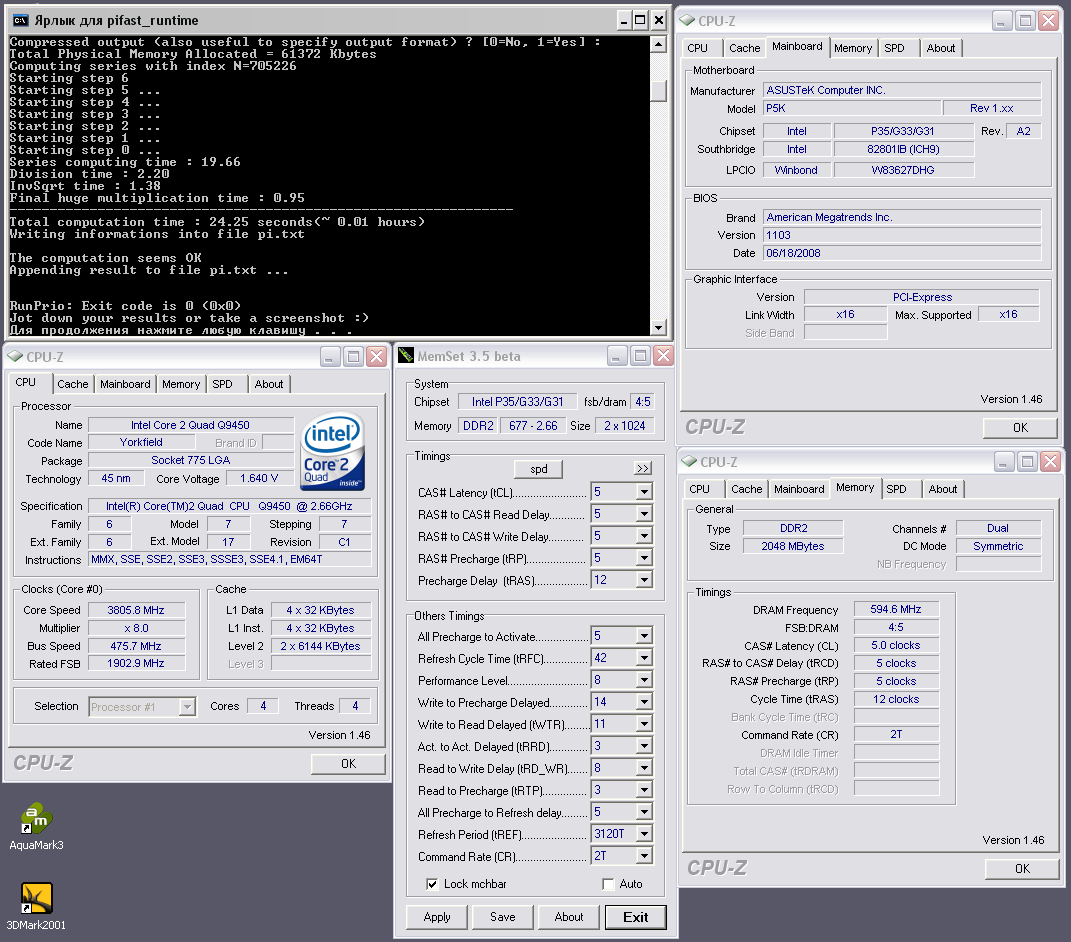Screen dimensions: 1071x942
Task: Click the DRAM Frequency 594.6 MHz field
Action: click(895, 609)
